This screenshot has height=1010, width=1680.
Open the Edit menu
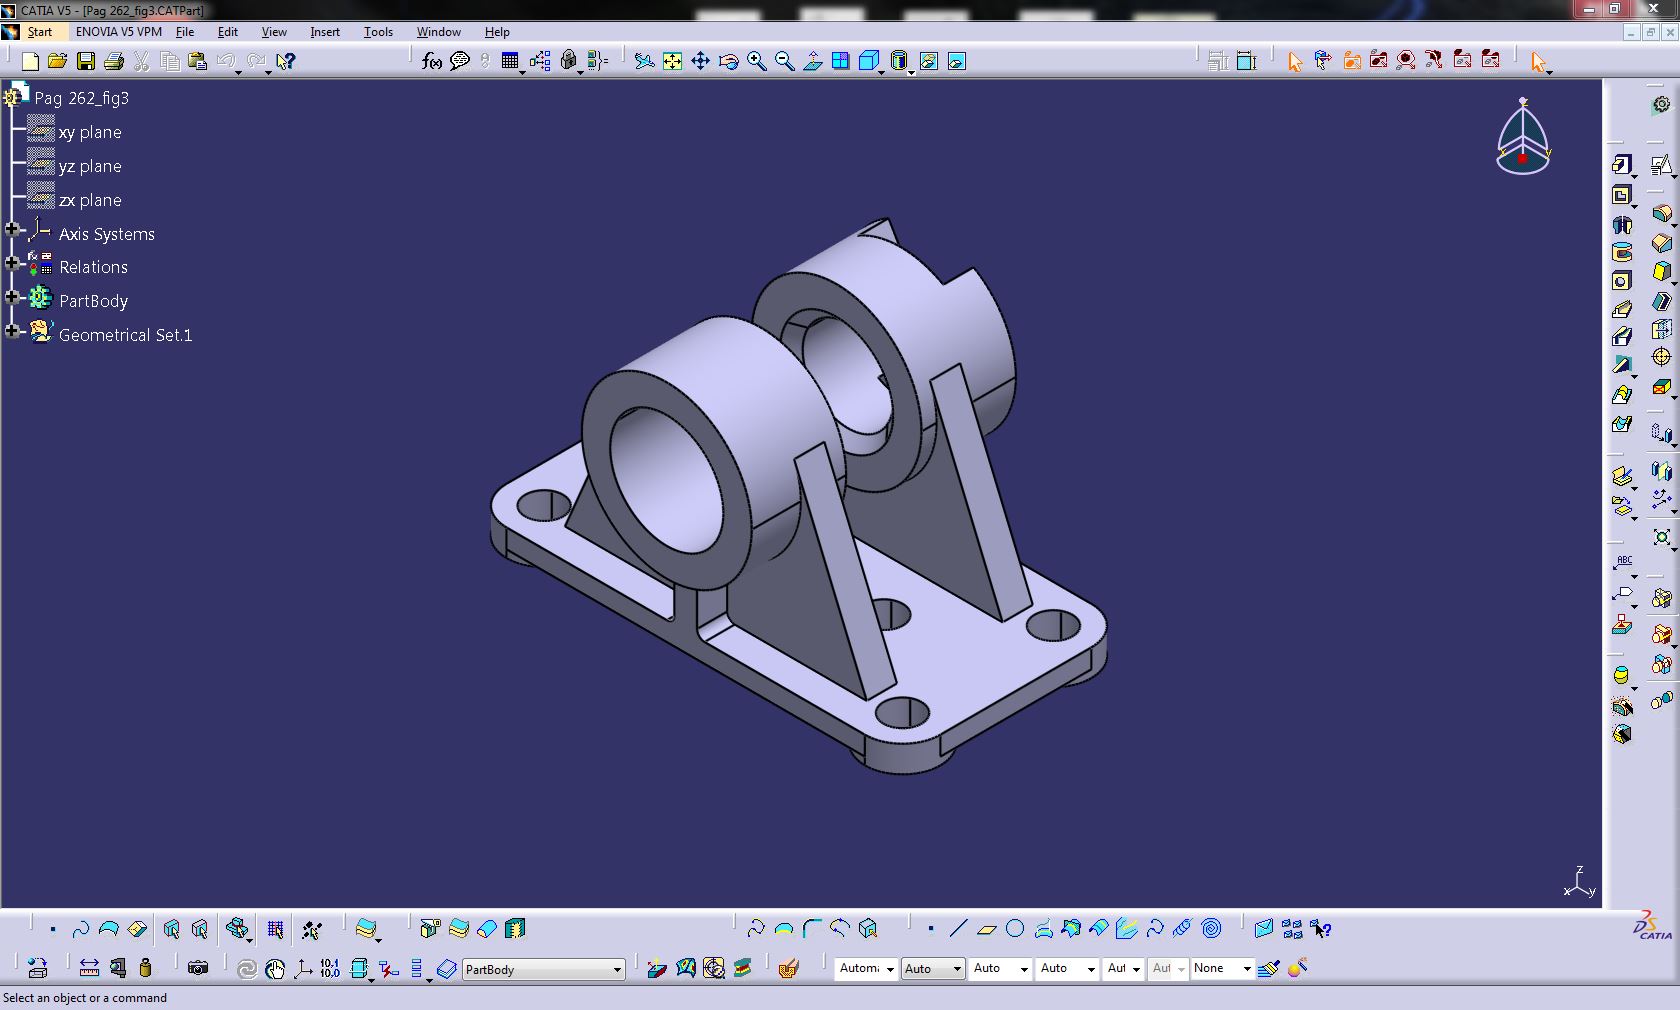click(228, 32)
